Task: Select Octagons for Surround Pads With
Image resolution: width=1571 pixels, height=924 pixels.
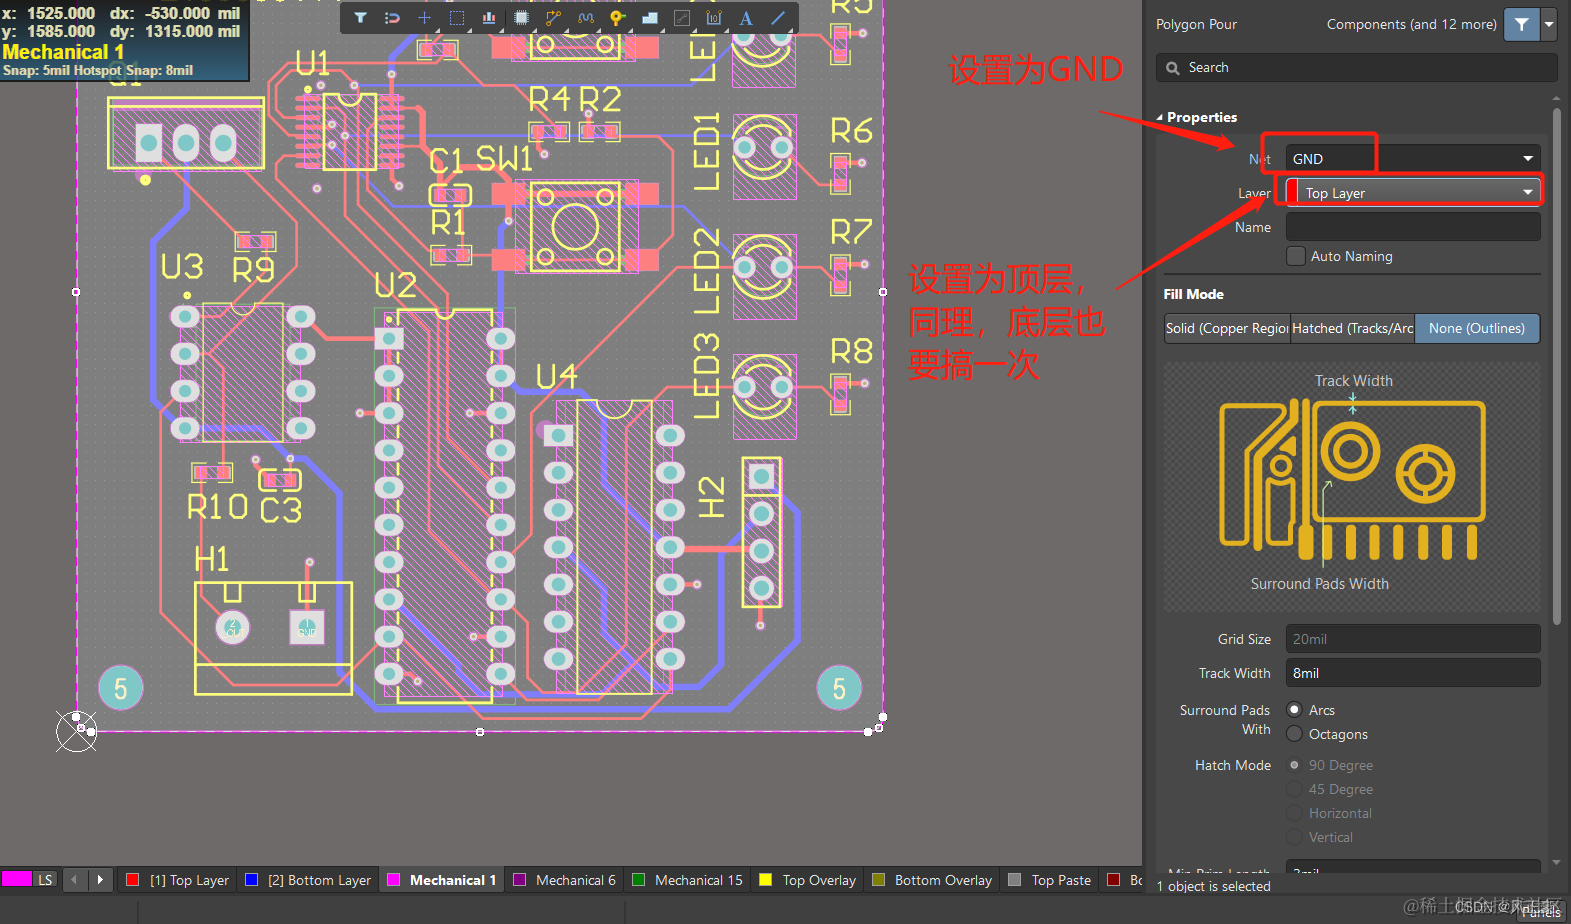Action: click(1294, 734)
